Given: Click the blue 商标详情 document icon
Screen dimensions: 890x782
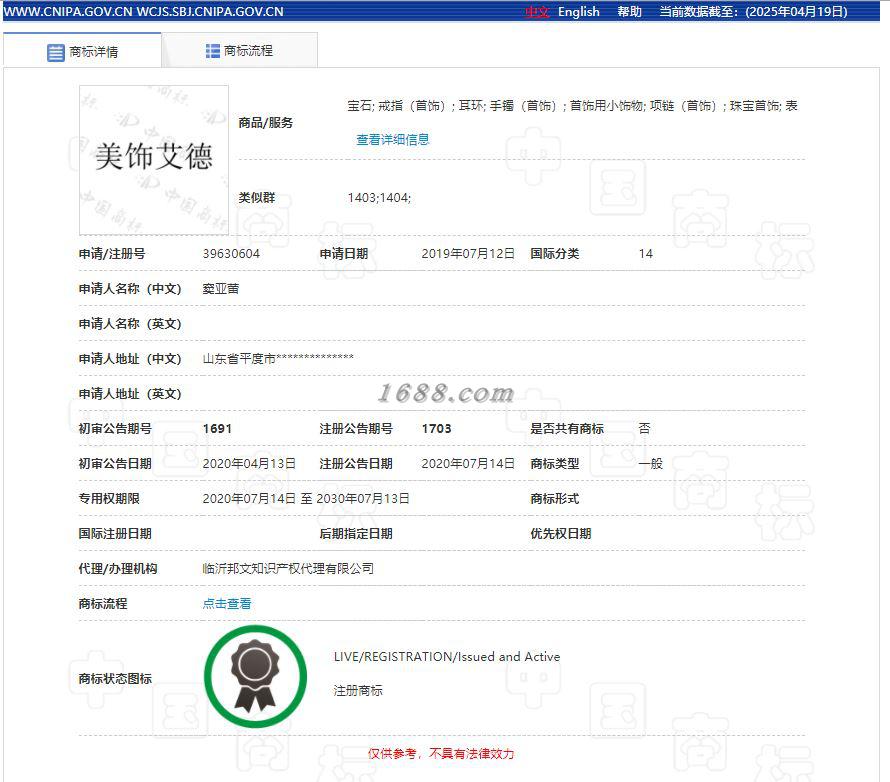Looking at the screenshot, I should tap(56, 52).
